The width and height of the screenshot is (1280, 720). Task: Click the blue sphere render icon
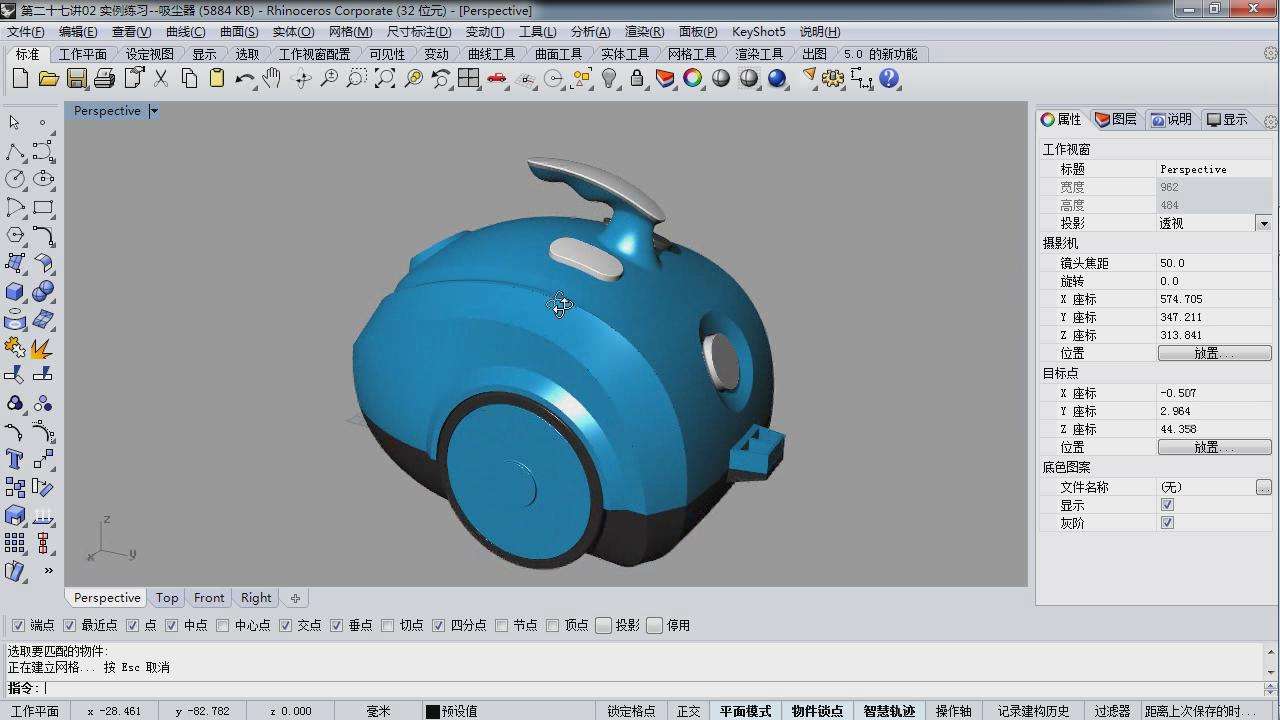pos(777,78)
